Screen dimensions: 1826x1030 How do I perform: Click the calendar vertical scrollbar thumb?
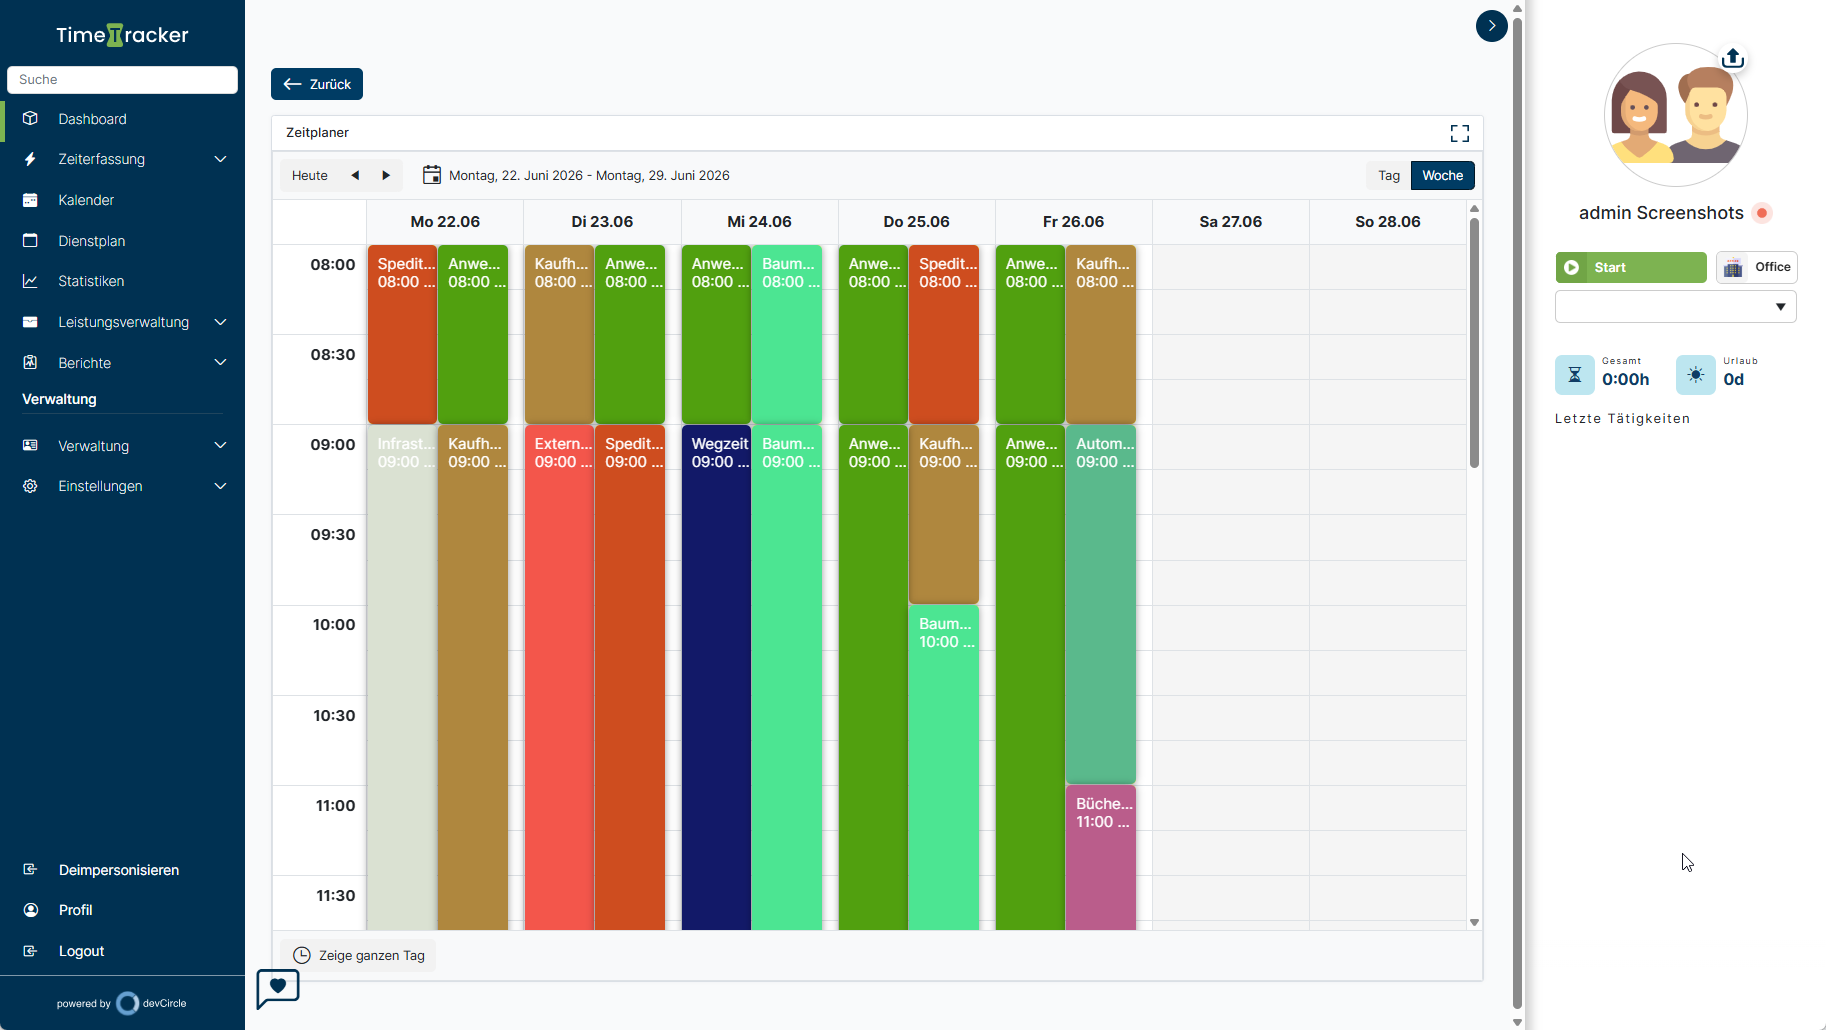(x=1474, y=343)
